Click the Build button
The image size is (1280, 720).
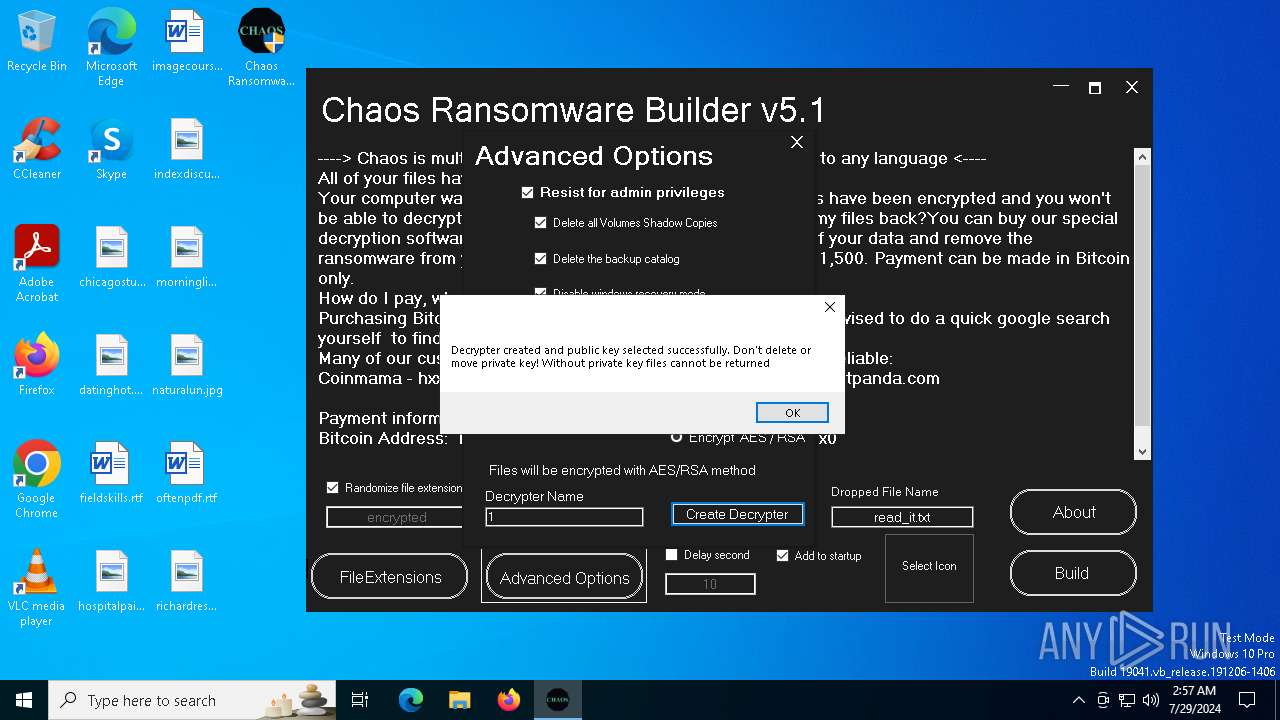(1073, 573)
